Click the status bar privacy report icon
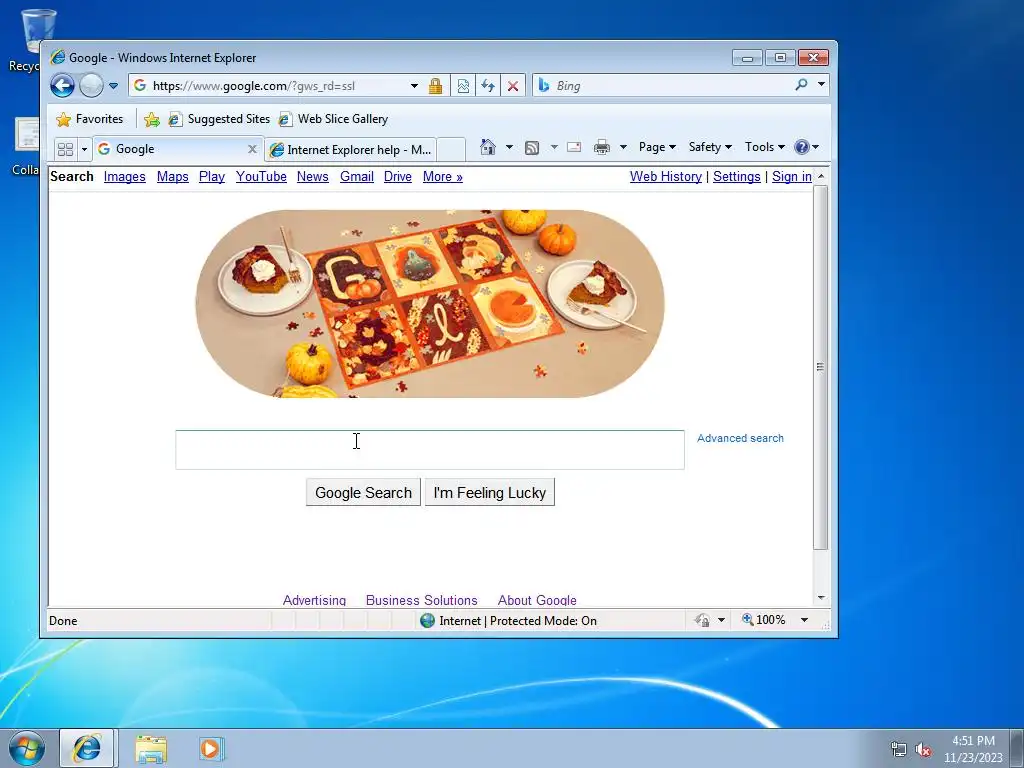1024x768 pixels. click(702, 620)
